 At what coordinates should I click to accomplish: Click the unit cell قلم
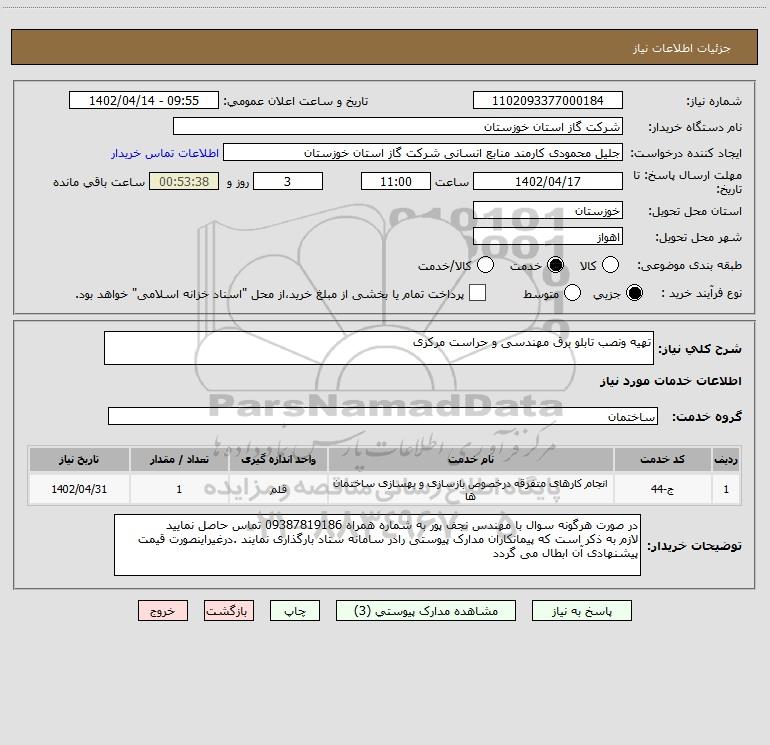tap(278, 489)
